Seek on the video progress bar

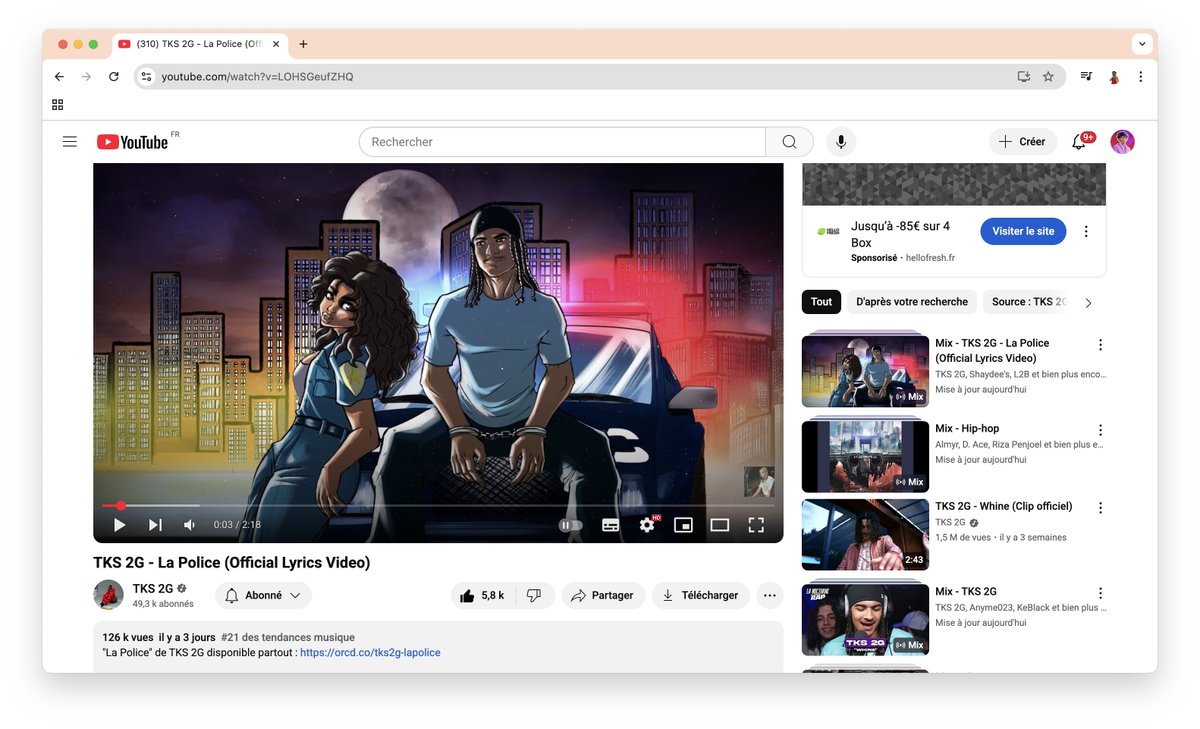438,506
